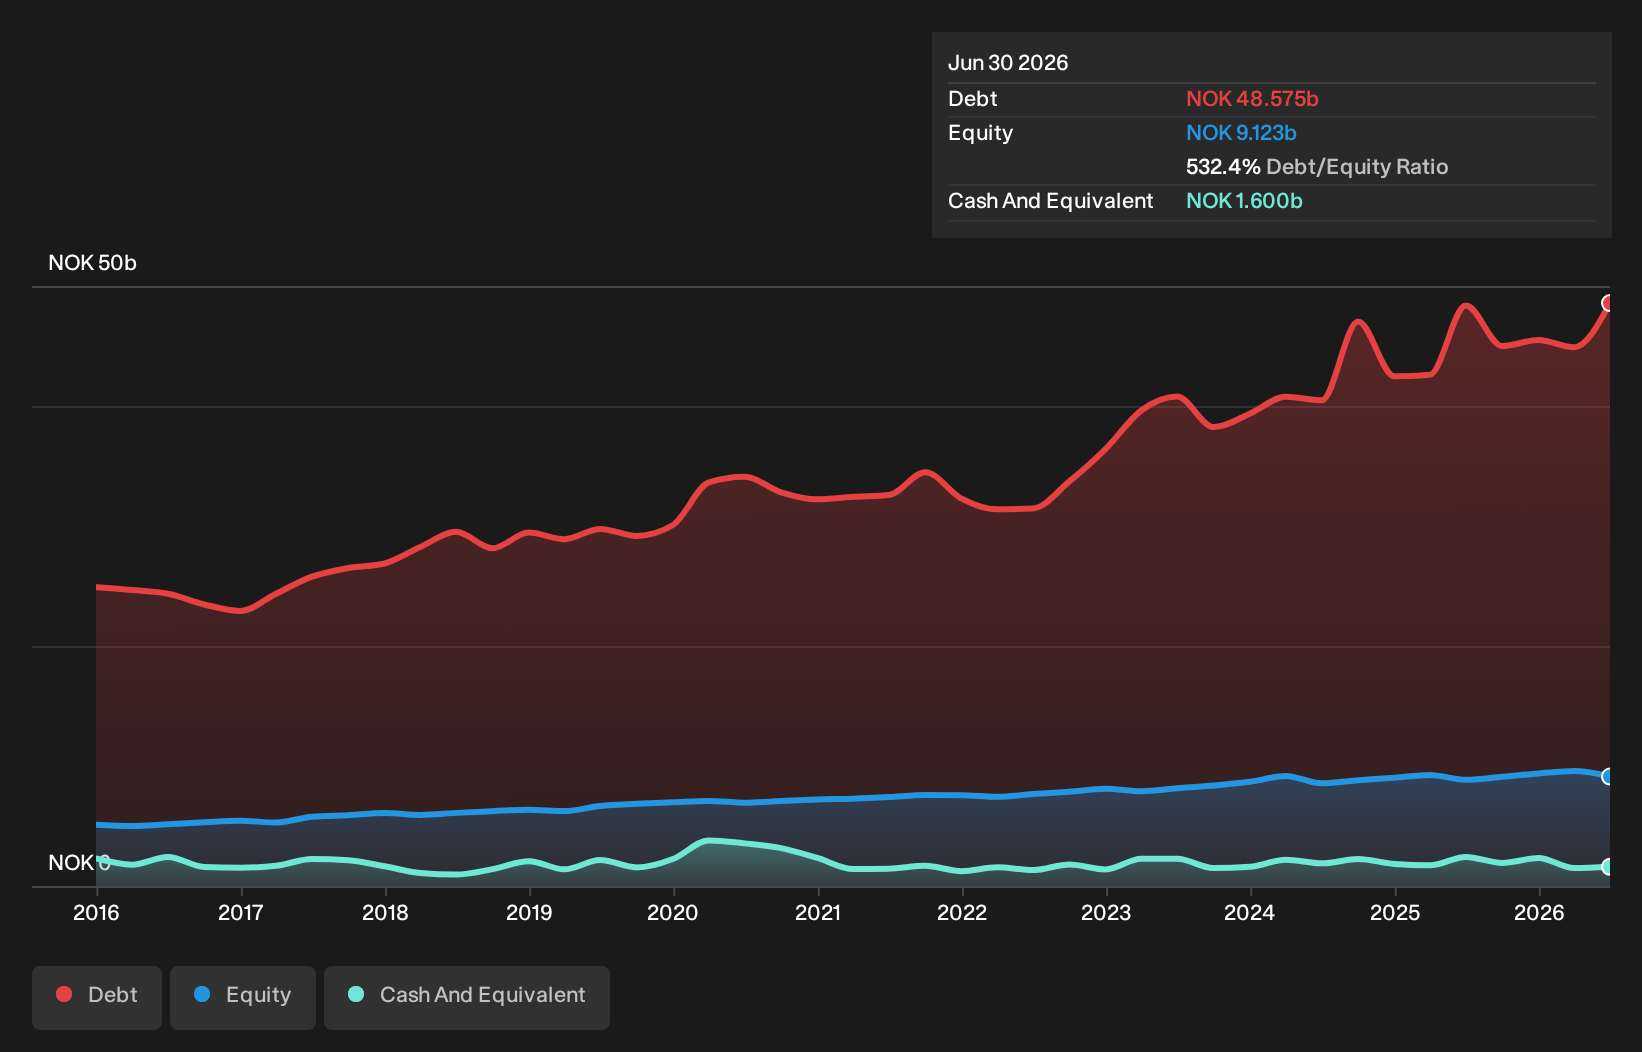Select the blue Equity endpoint marker on chart
Viewport: 1642px width, 1052px height.
pyautogui.click(x=1608, y=776)
